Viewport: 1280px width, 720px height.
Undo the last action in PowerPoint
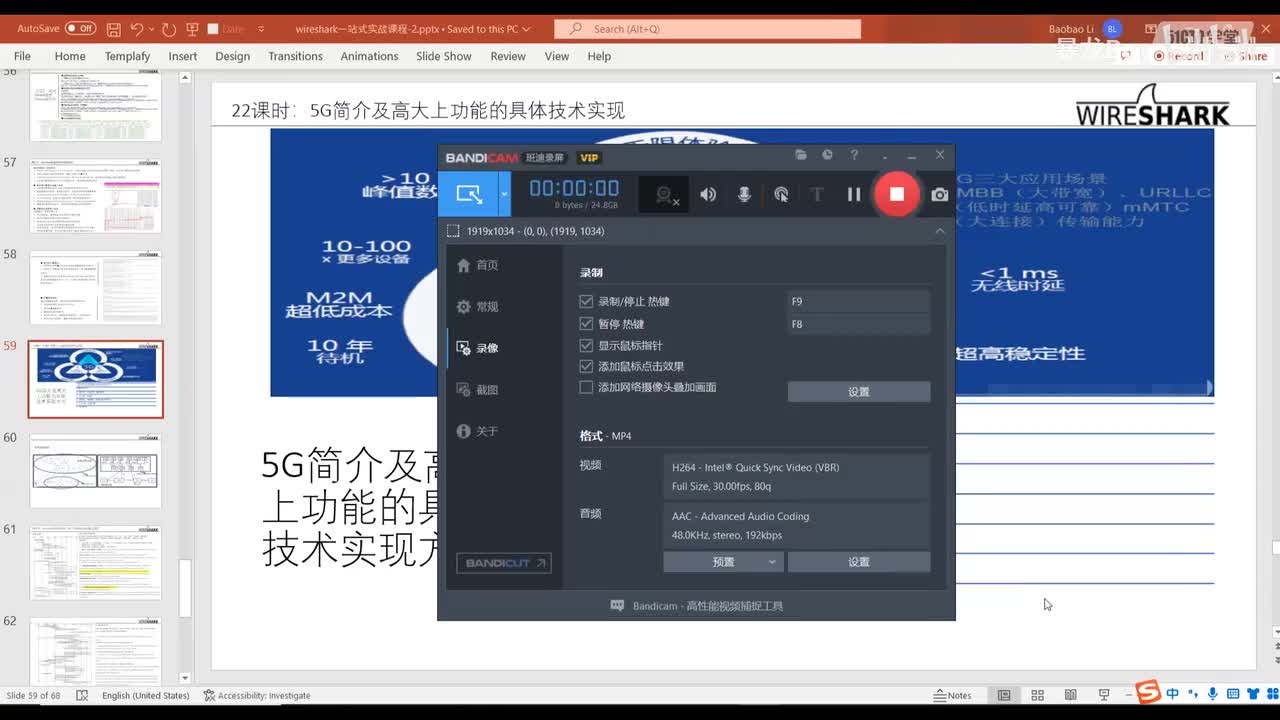[137, 29]
